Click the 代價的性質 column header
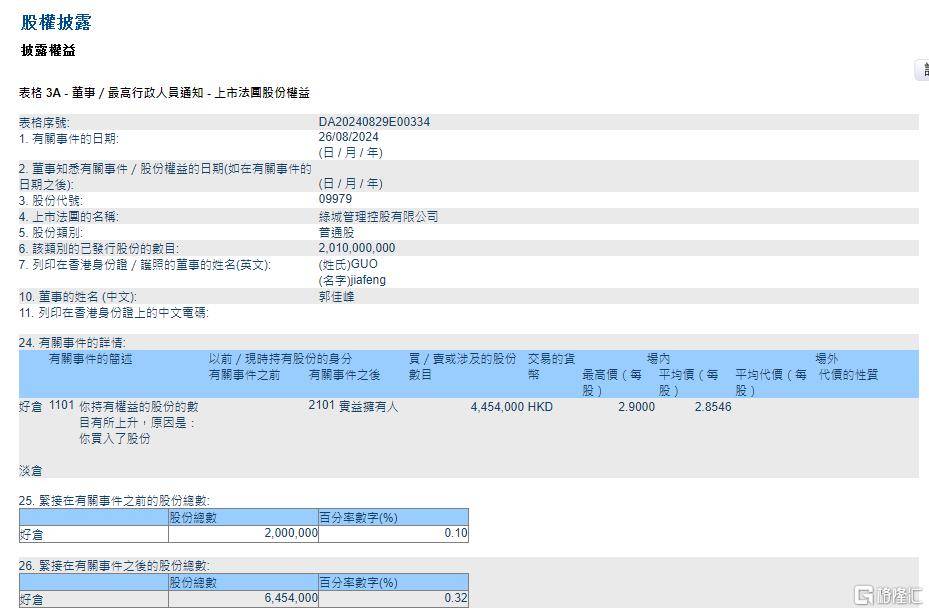Image resolution: width=929 pixels, height=612 pixels. [x=848, y=375]
